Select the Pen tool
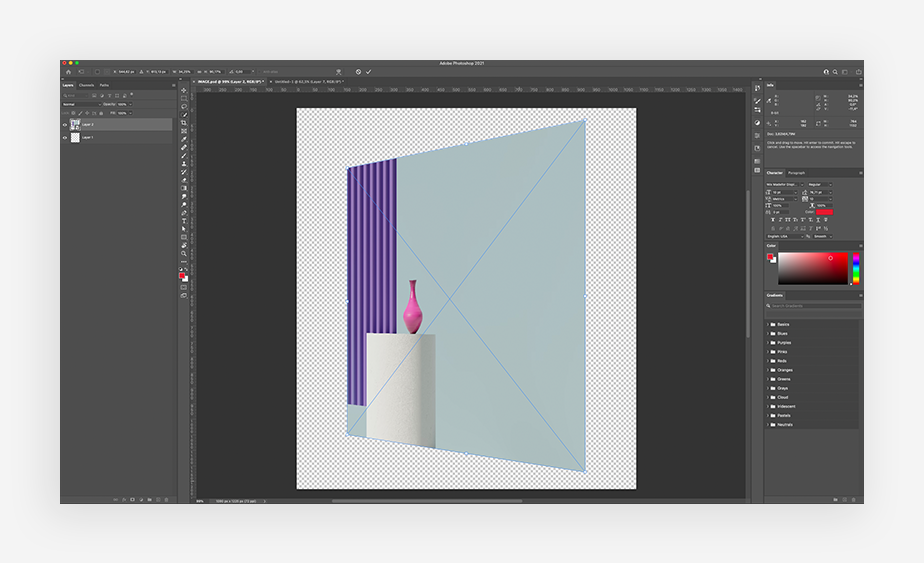 [x=184, y=213]
